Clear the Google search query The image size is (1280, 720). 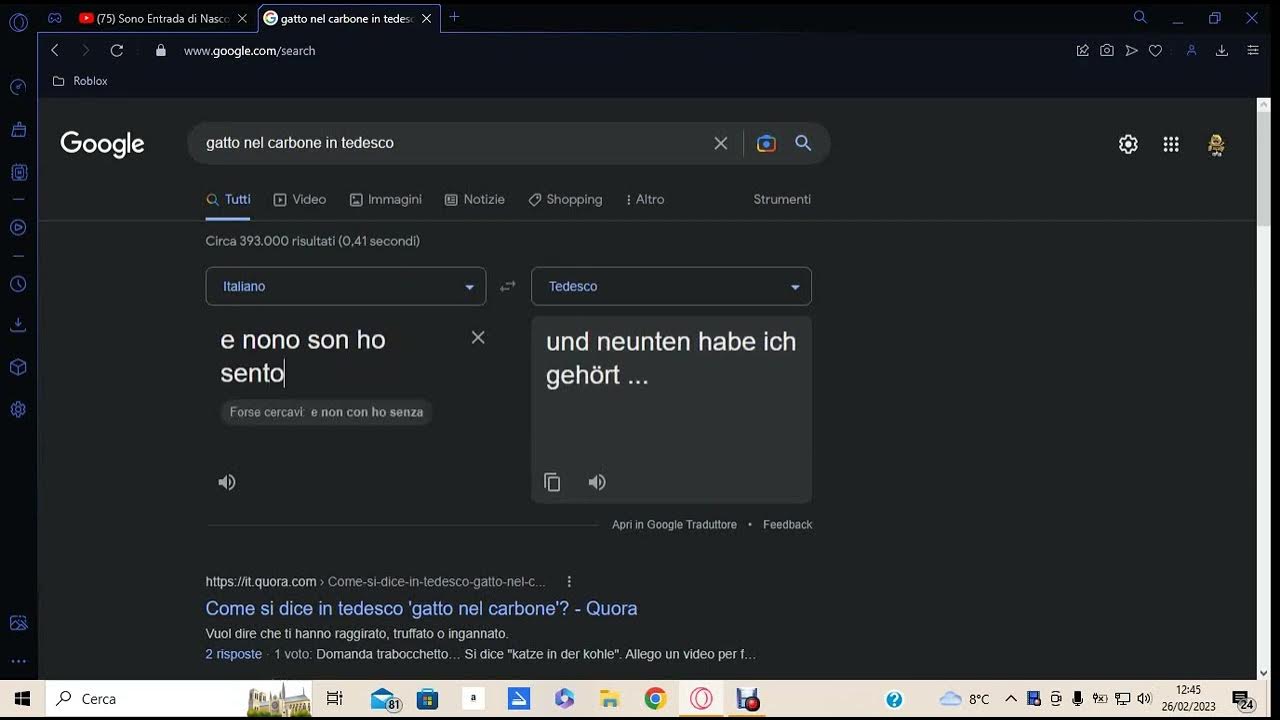click(720, 143)
